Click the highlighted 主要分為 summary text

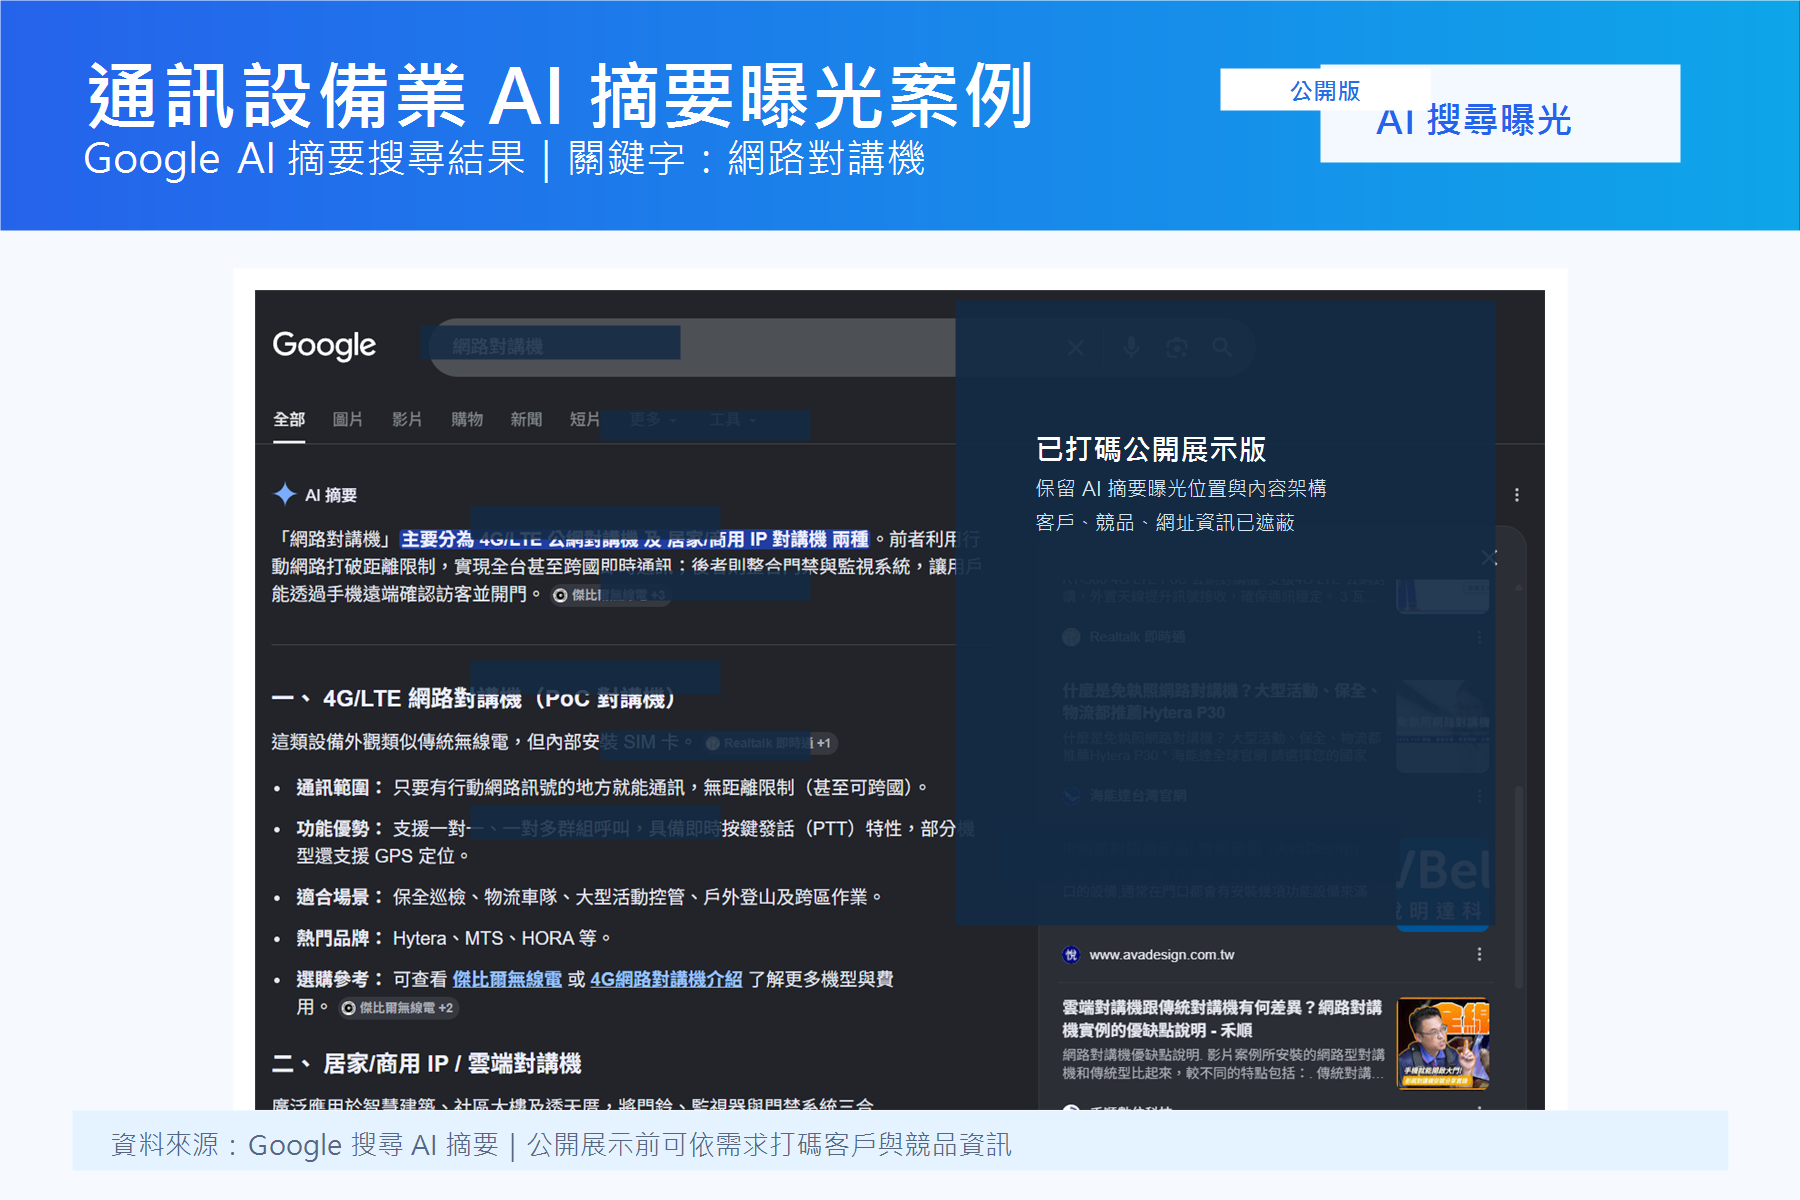pos(635,539)
